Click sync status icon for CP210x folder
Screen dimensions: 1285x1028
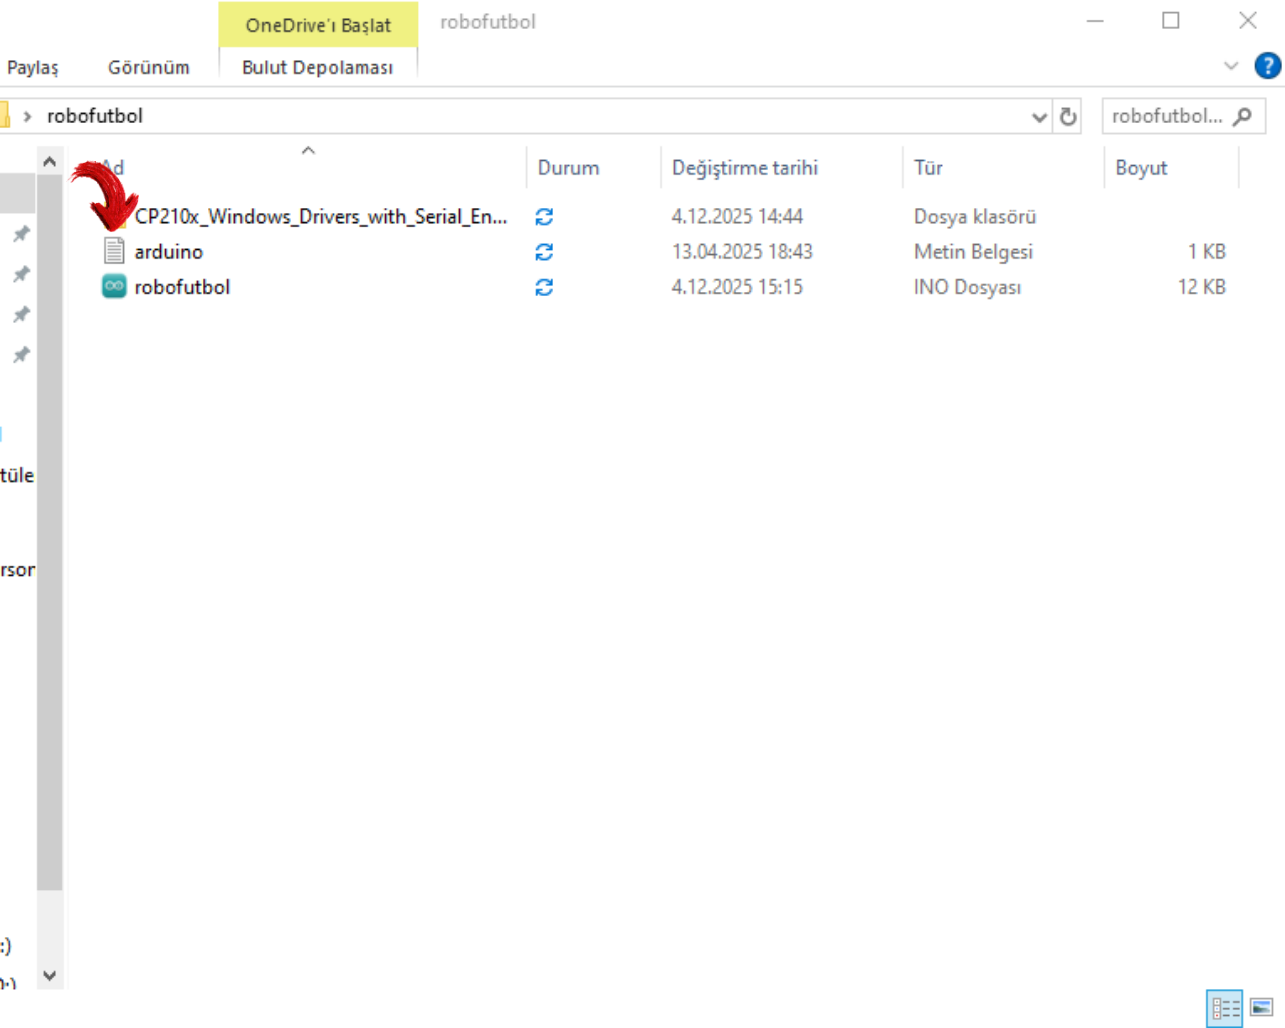pyautogui.click(x=544, y=216)
